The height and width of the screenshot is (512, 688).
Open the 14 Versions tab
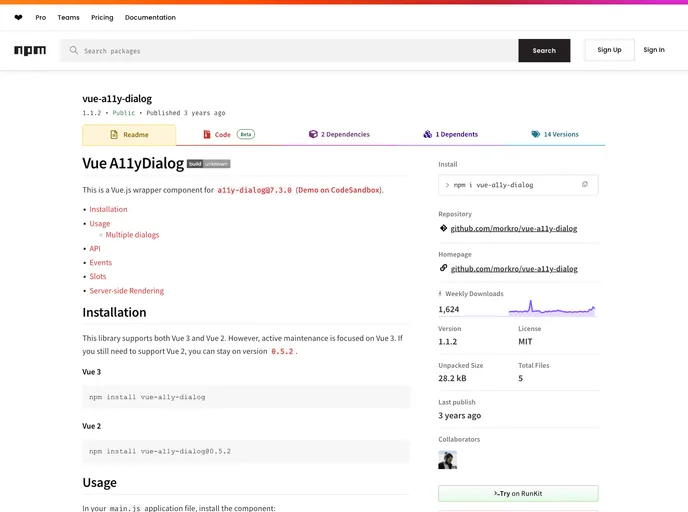click(555, 134)
